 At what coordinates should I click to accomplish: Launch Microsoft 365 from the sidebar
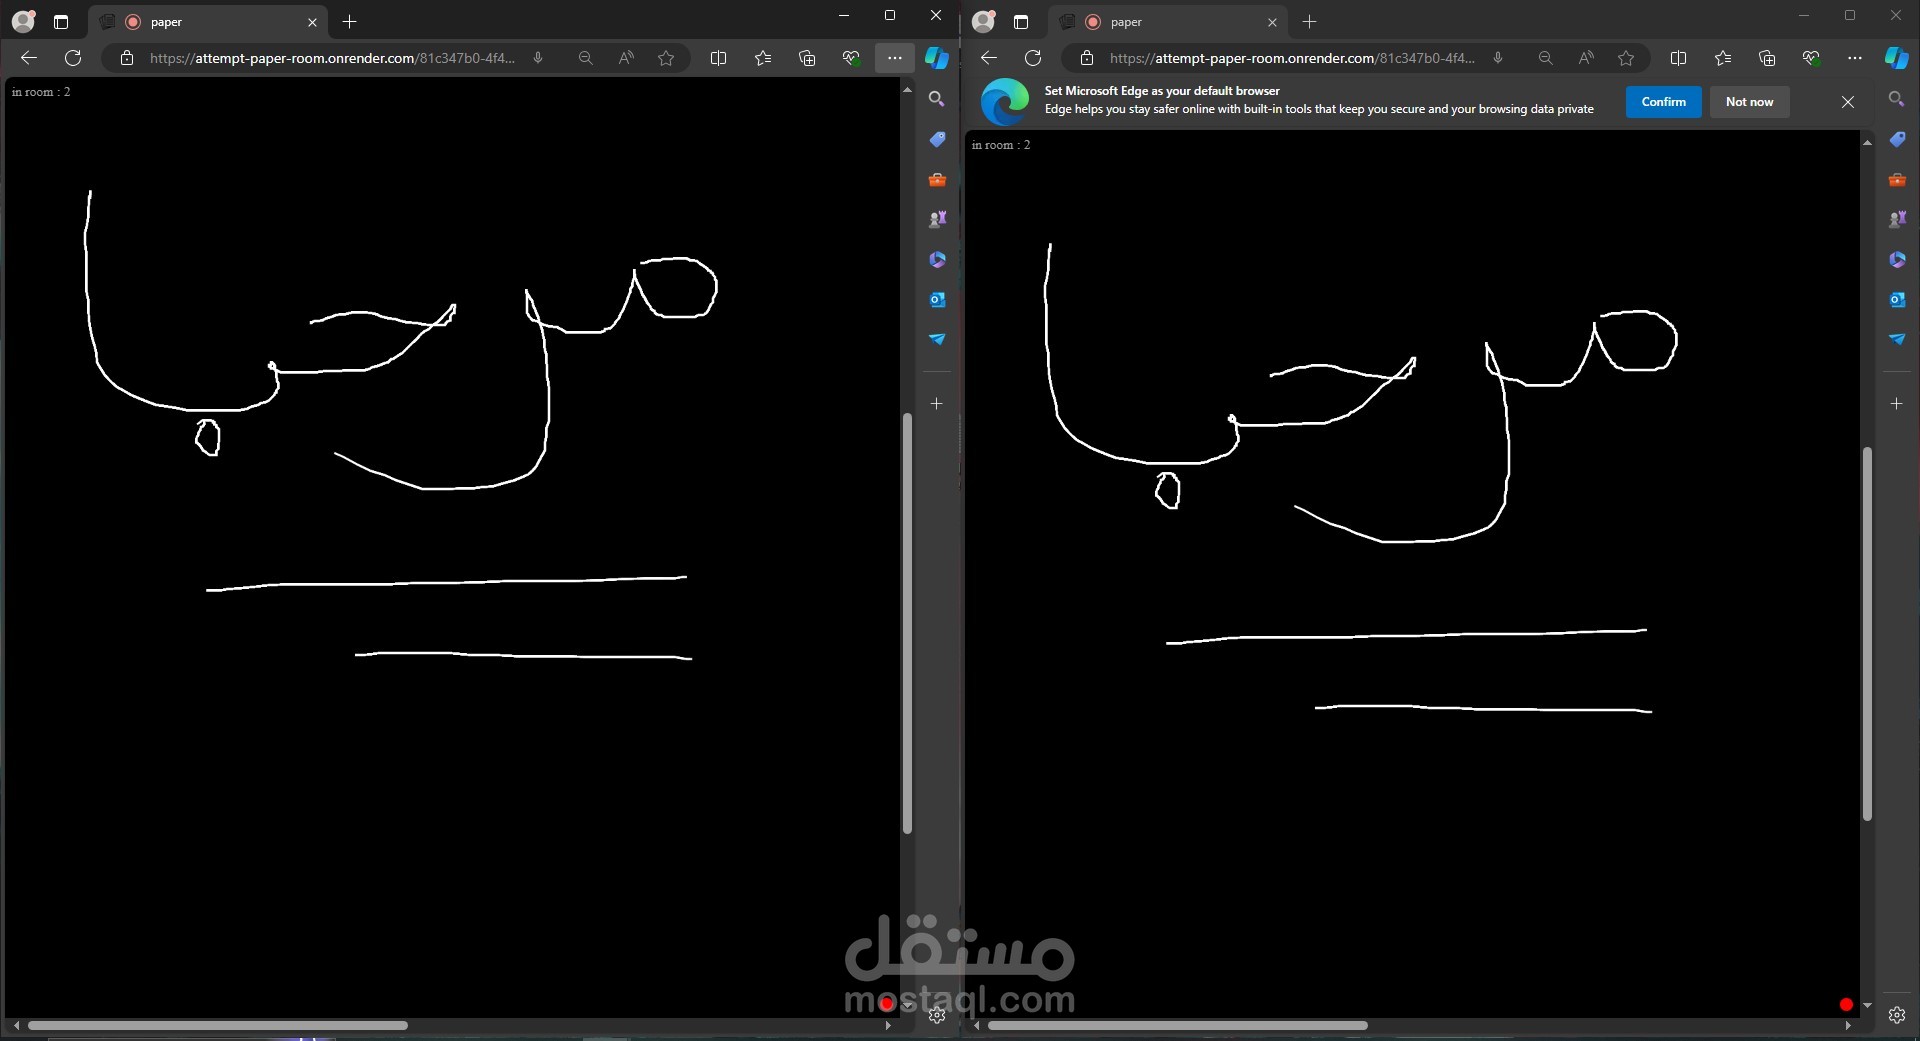(x=937, y=259)
